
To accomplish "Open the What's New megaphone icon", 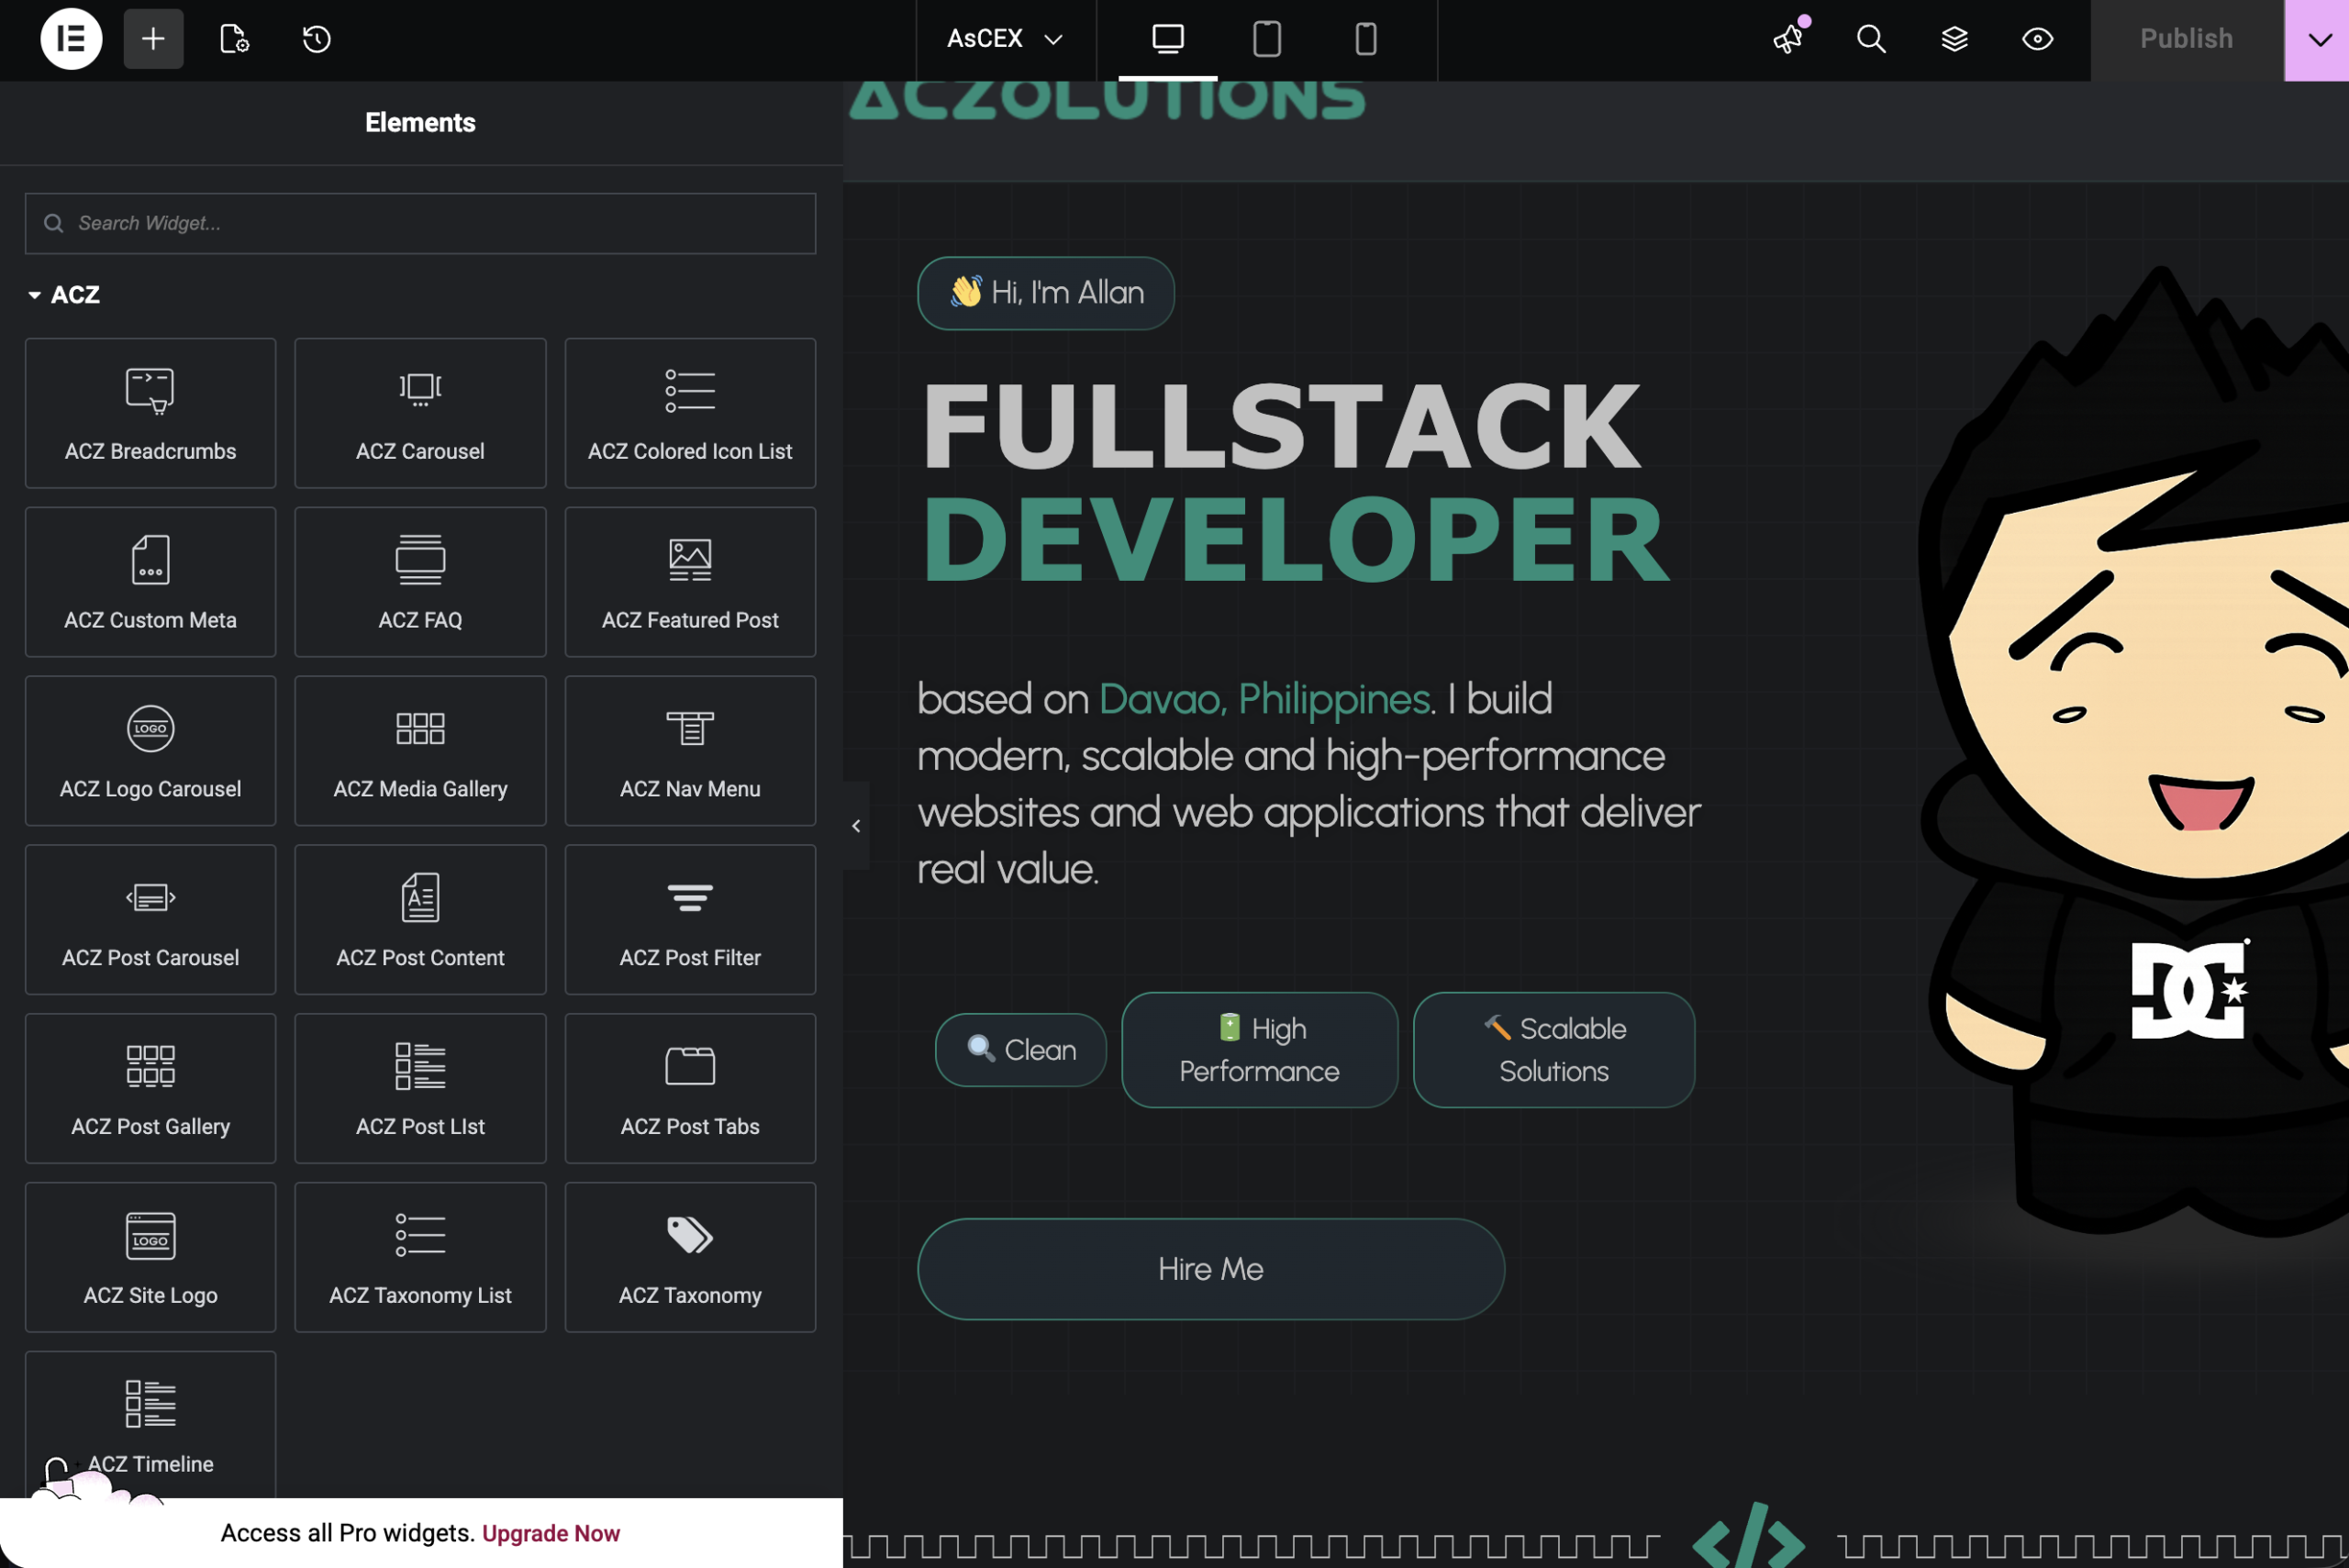I will pos(1789,39).
